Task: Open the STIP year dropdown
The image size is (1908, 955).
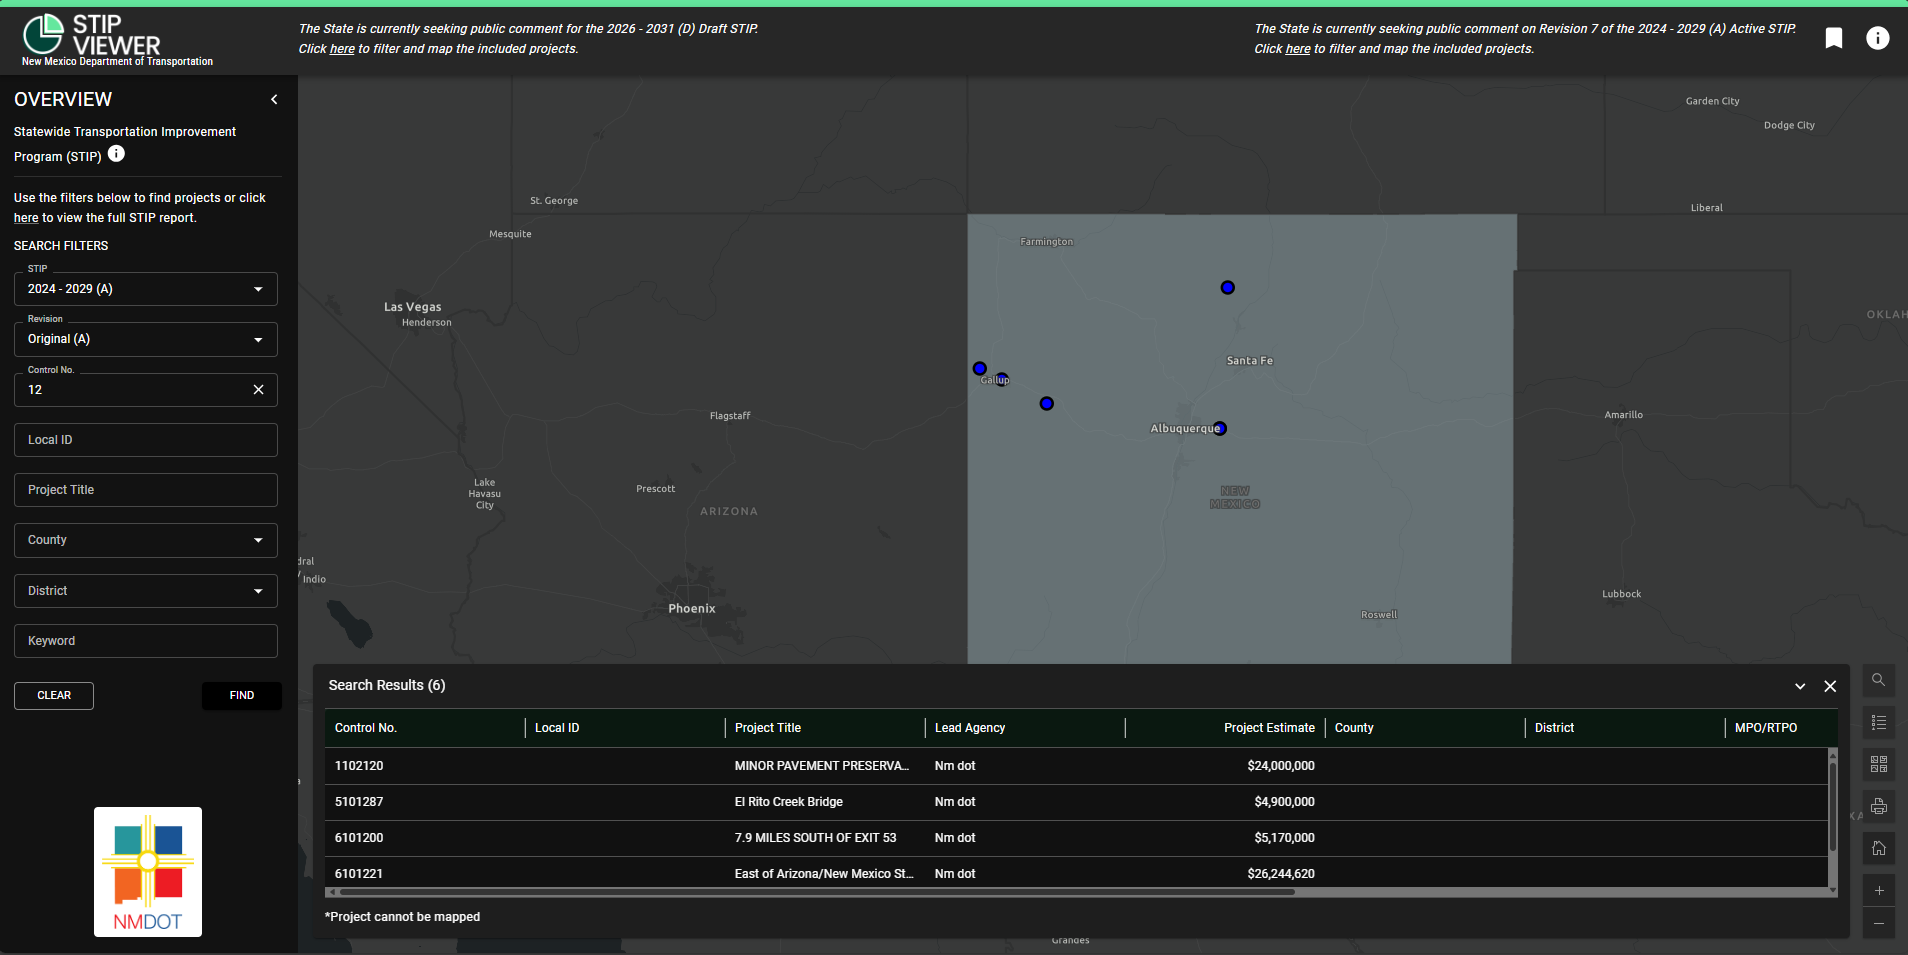Action: pos(146,289)
